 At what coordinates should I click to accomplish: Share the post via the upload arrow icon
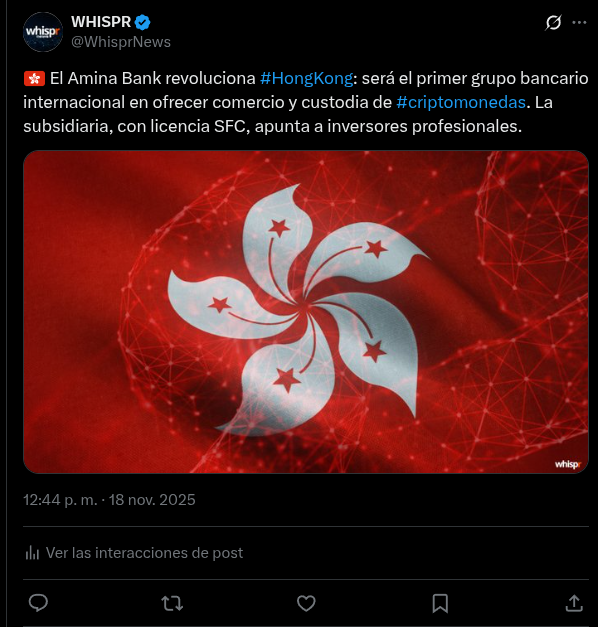(574, 603)
